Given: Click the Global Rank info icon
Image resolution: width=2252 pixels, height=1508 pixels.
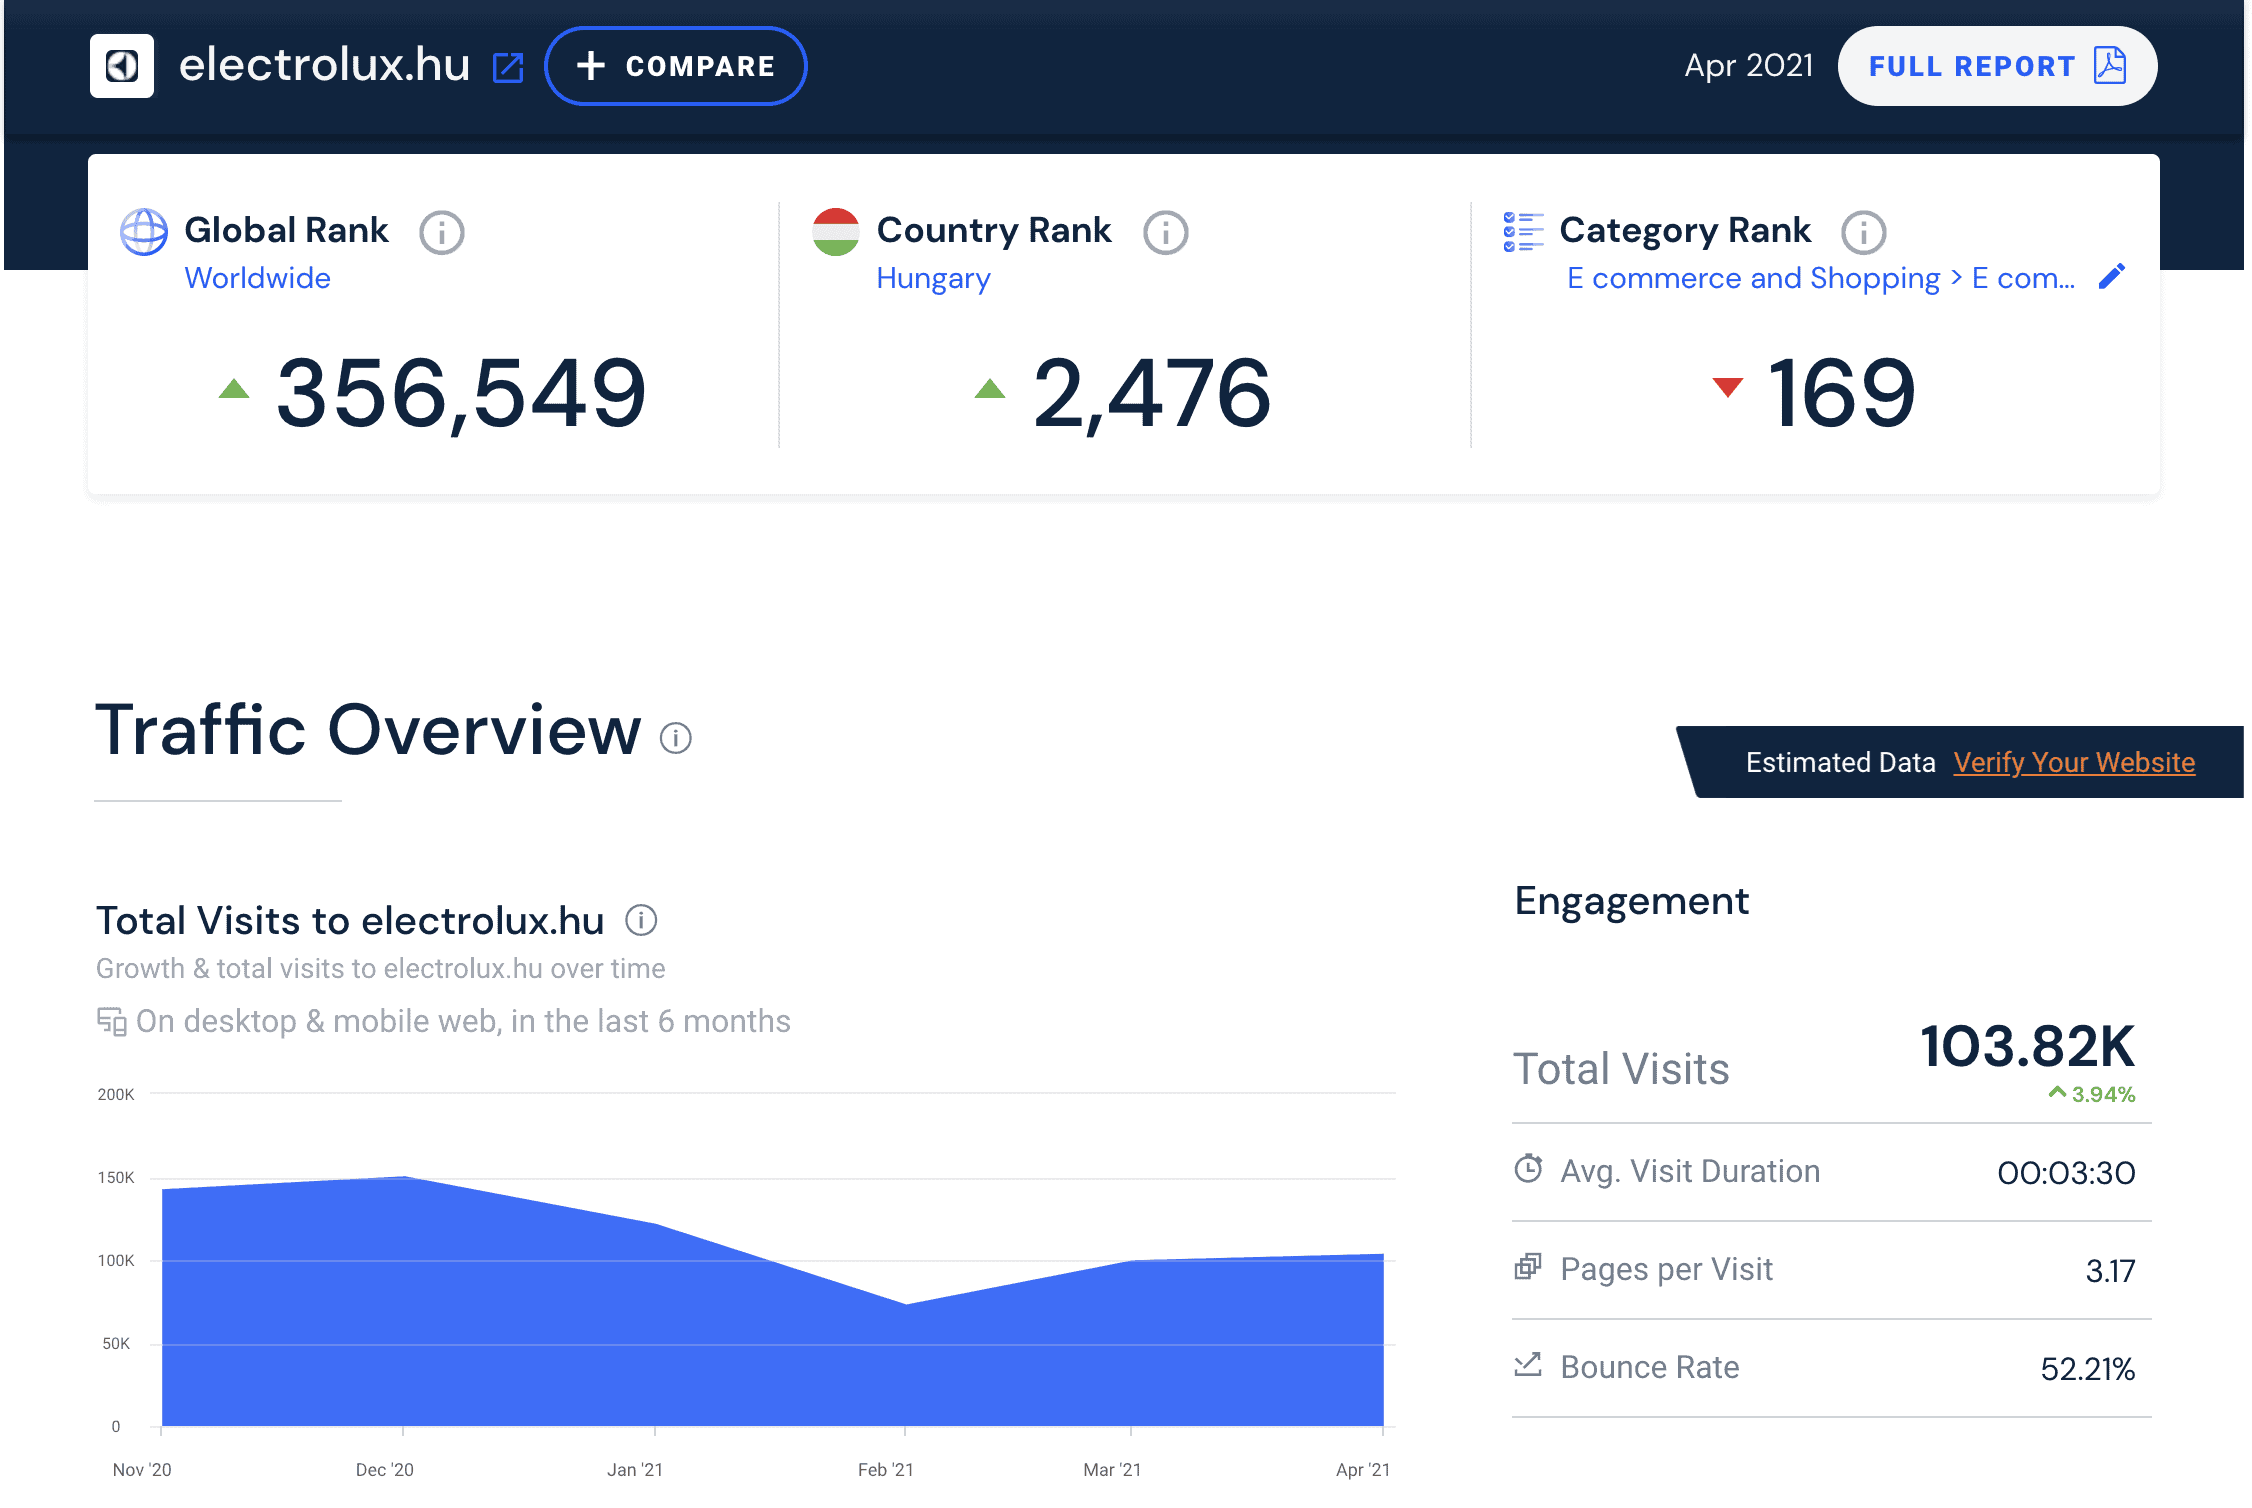Looking at the screenshot, I should click(441, 233).
